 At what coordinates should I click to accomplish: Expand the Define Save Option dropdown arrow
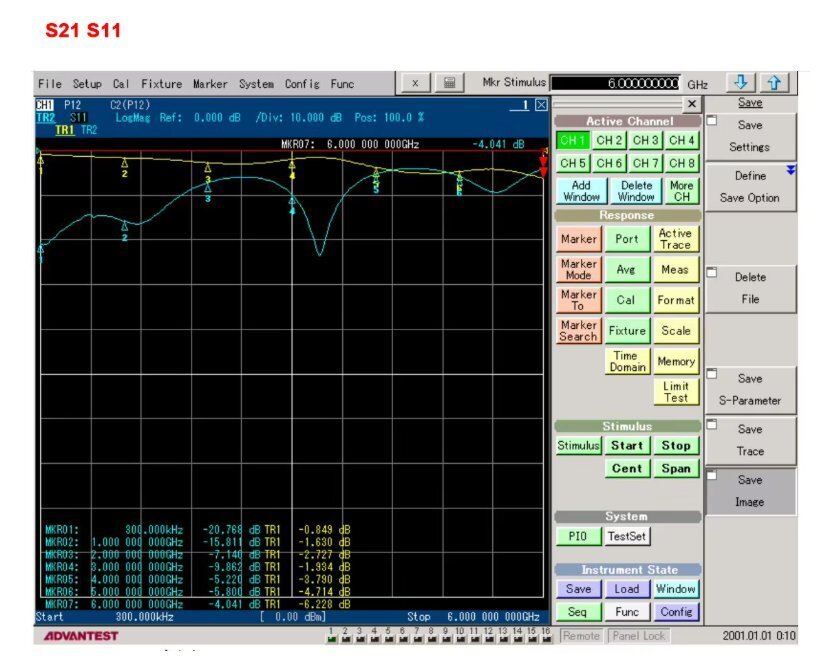click(x=791, y=170)
